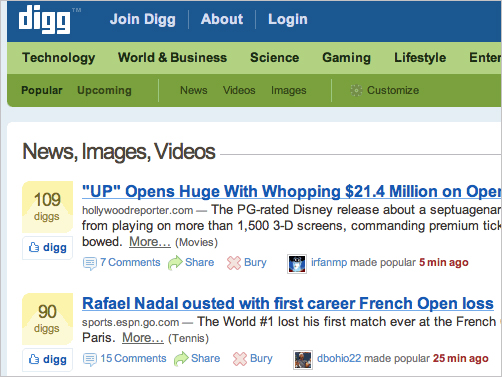Select World & Business category
This screenshot has width=502, height=377.
coord(172,57)
